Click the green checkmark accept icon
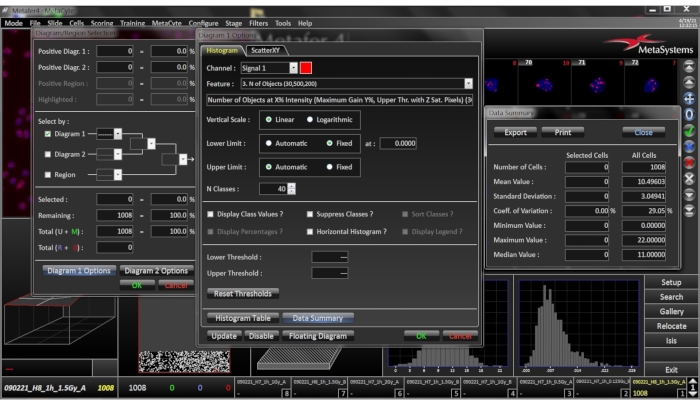This screenshot has height=405, width=700. point(689,130)
